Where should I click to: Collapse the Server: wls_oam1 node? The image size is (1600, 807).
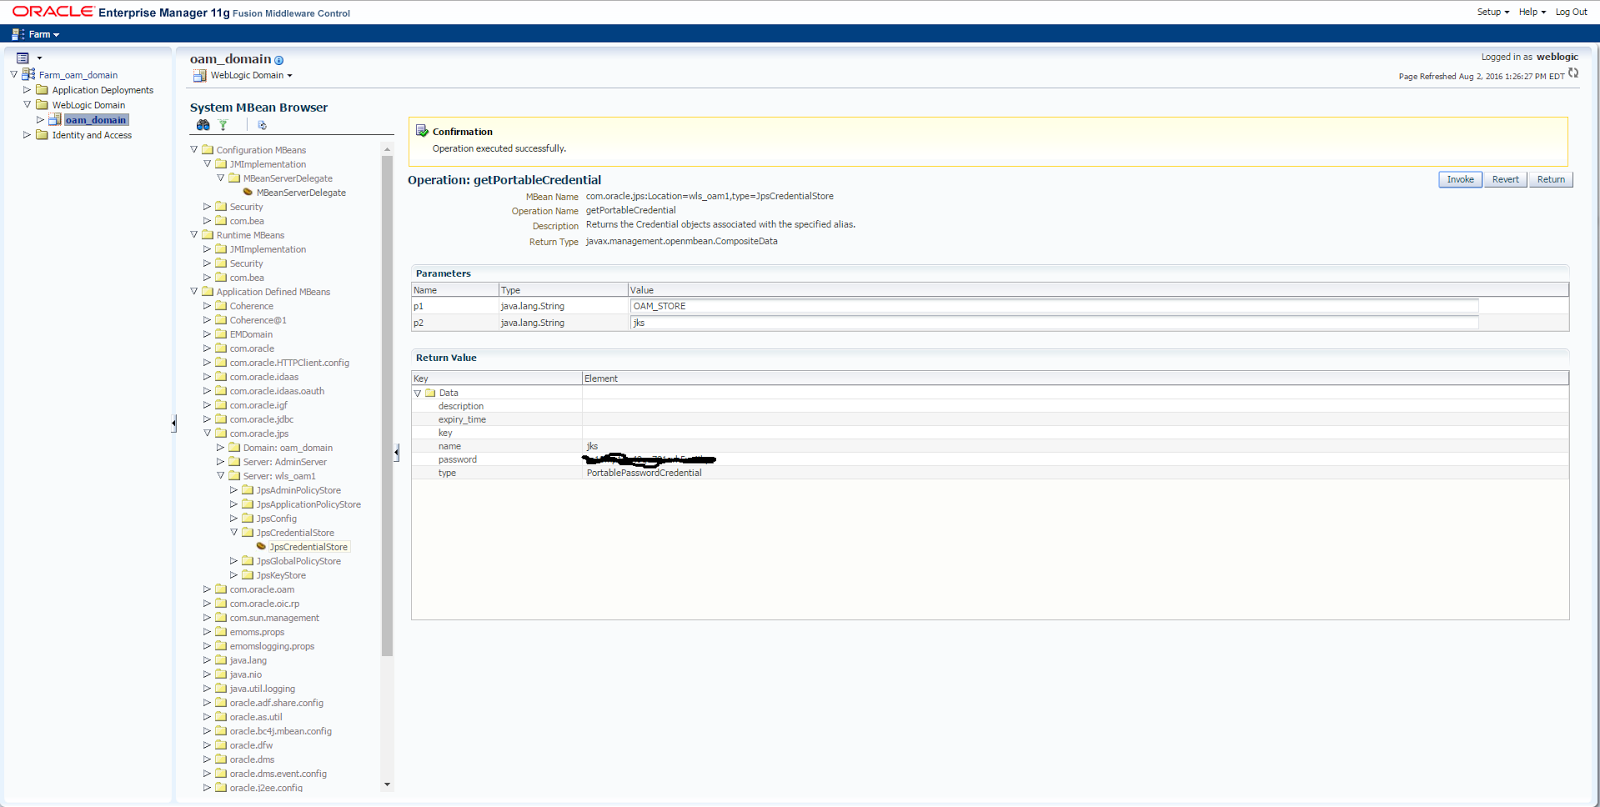point(221,476)
